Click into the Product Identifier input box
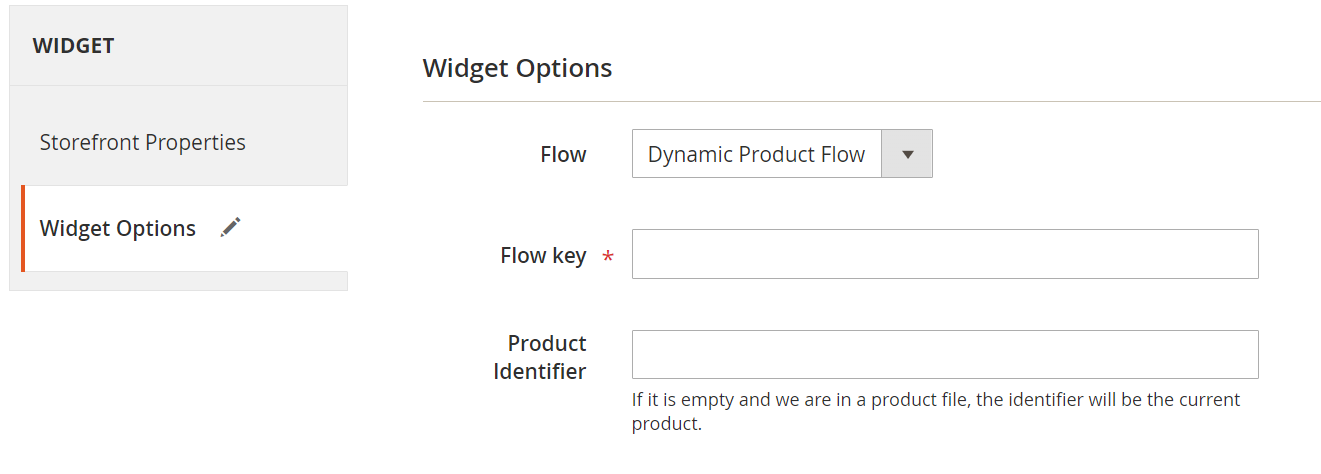 point(944,355)
